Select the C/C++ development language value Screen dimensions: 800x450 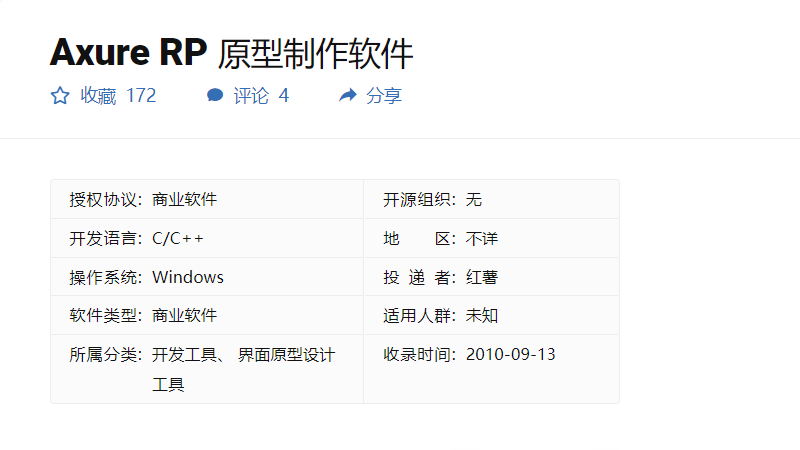click(x=178, y=238)
